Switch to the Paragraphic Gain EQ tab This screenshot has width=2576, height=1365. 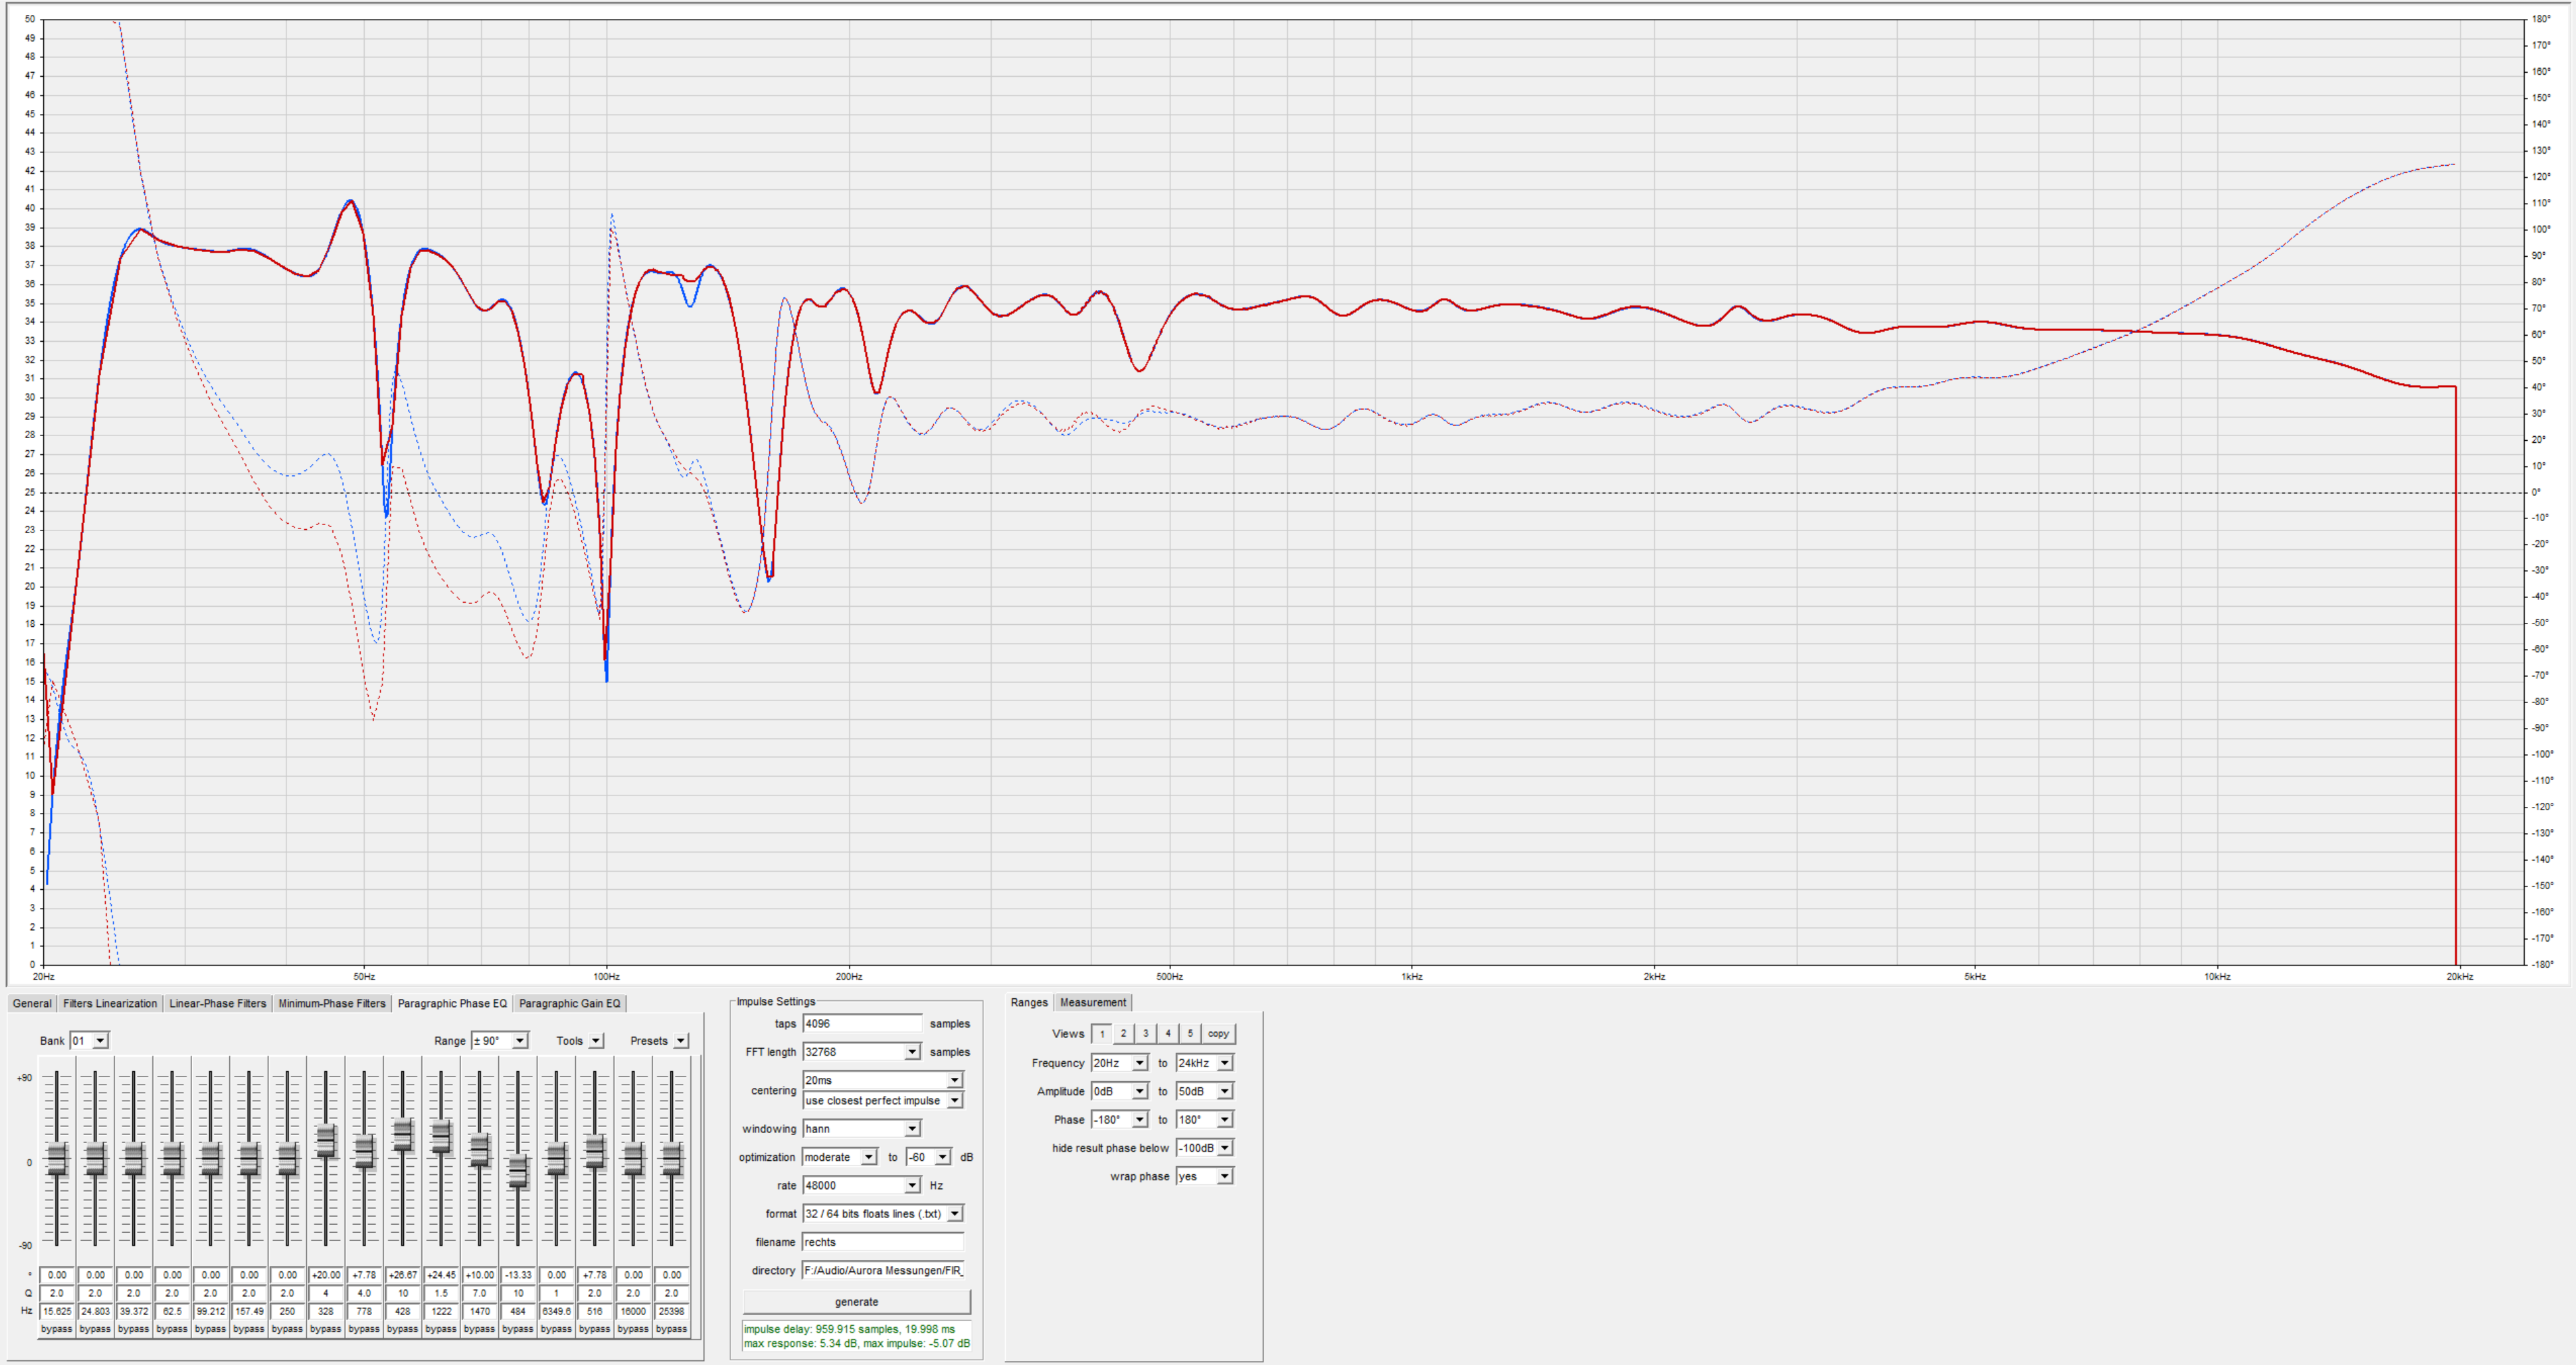pos(569,1003)
